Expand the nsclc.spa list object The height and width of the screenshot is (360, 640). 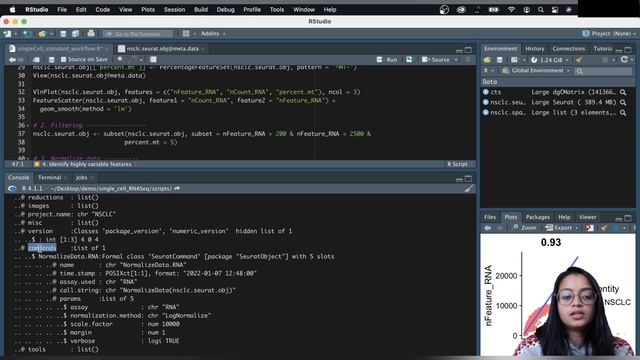(486, 113)
